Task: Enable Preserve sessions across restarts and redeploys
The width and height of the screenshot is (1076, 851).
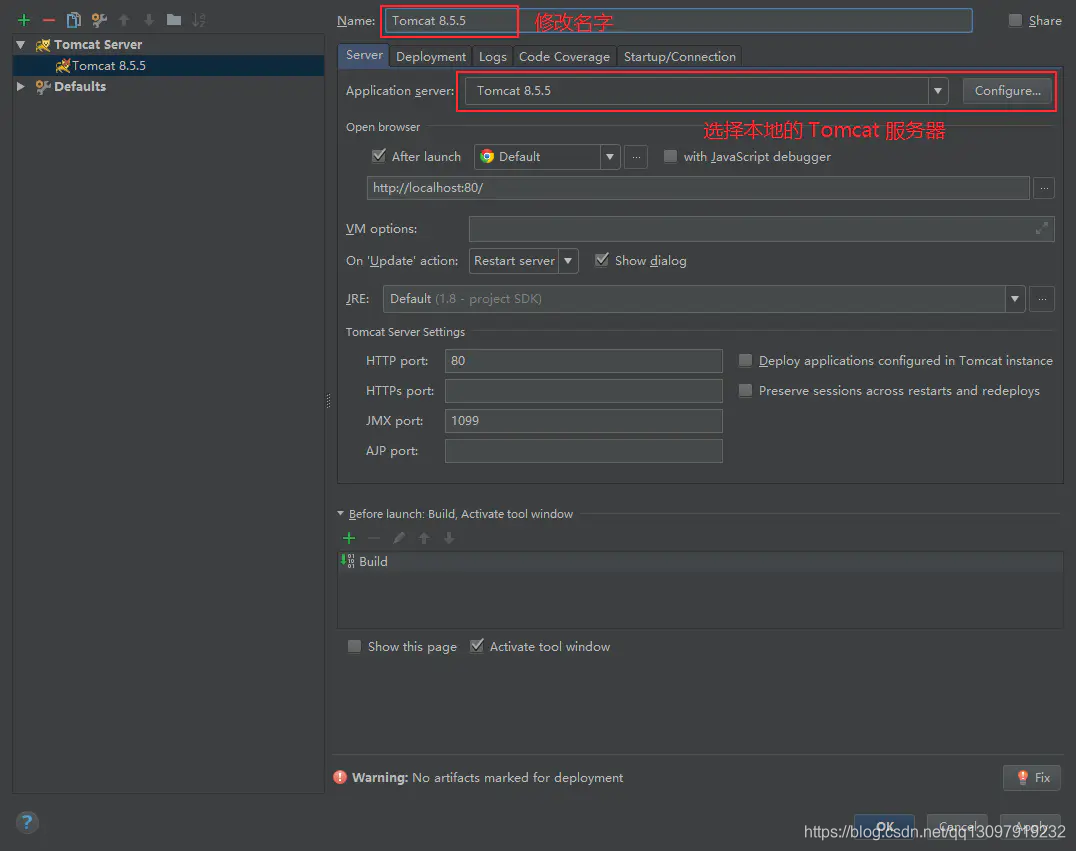Action: click(x=745, y=390)
